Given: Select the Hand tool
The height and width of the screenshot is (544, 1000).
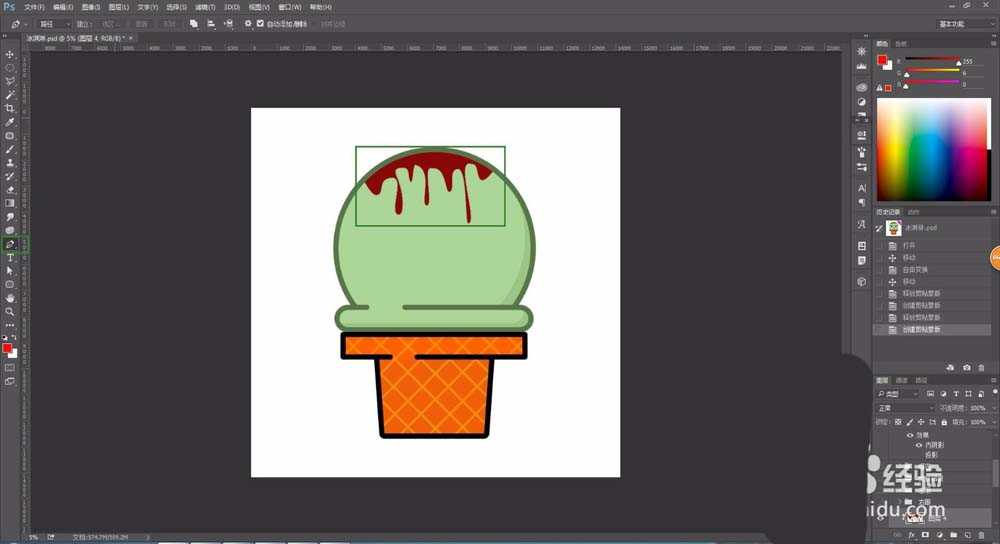Looking at the screenshot, I should click(x=10, y=298).
